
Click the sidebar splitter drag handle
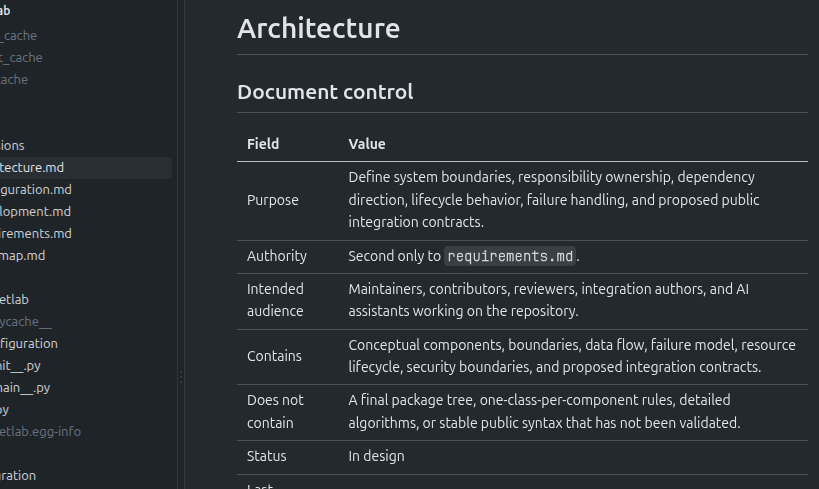[181, 377]
